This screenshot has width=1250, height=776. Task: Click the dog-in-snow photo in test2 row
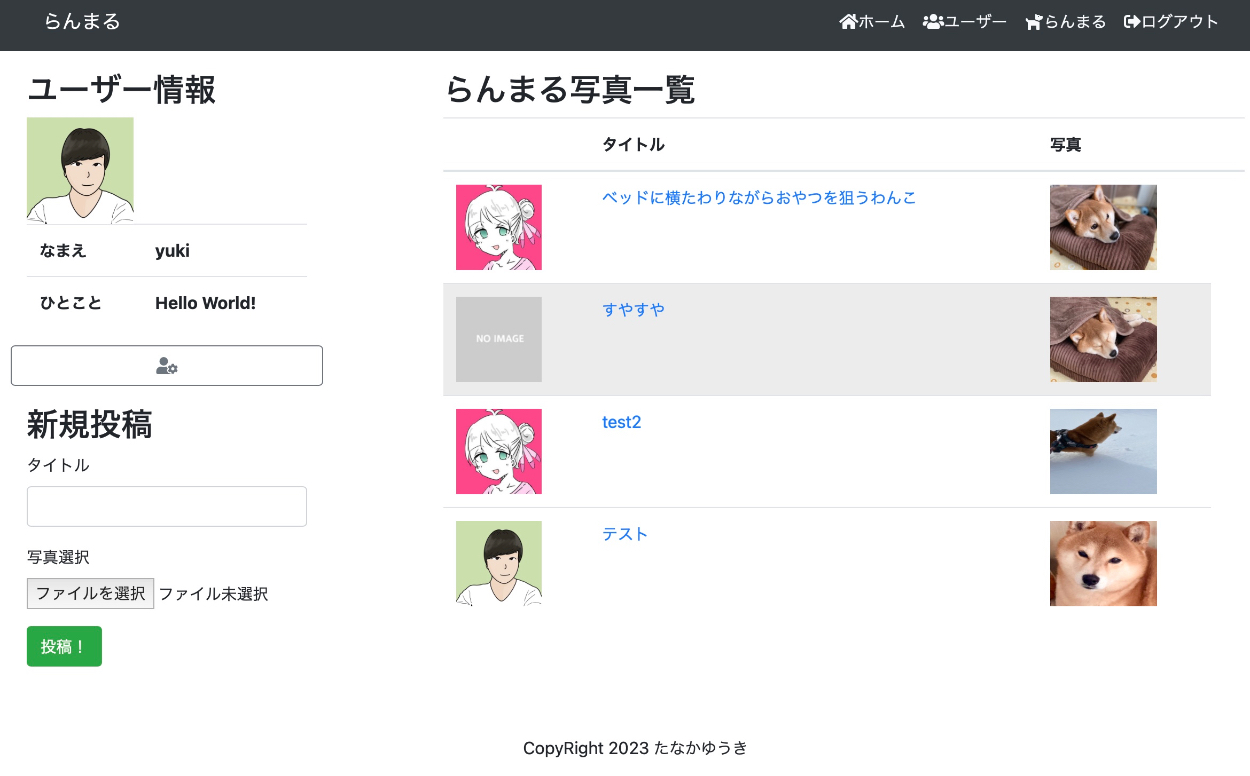[1103, 451]
